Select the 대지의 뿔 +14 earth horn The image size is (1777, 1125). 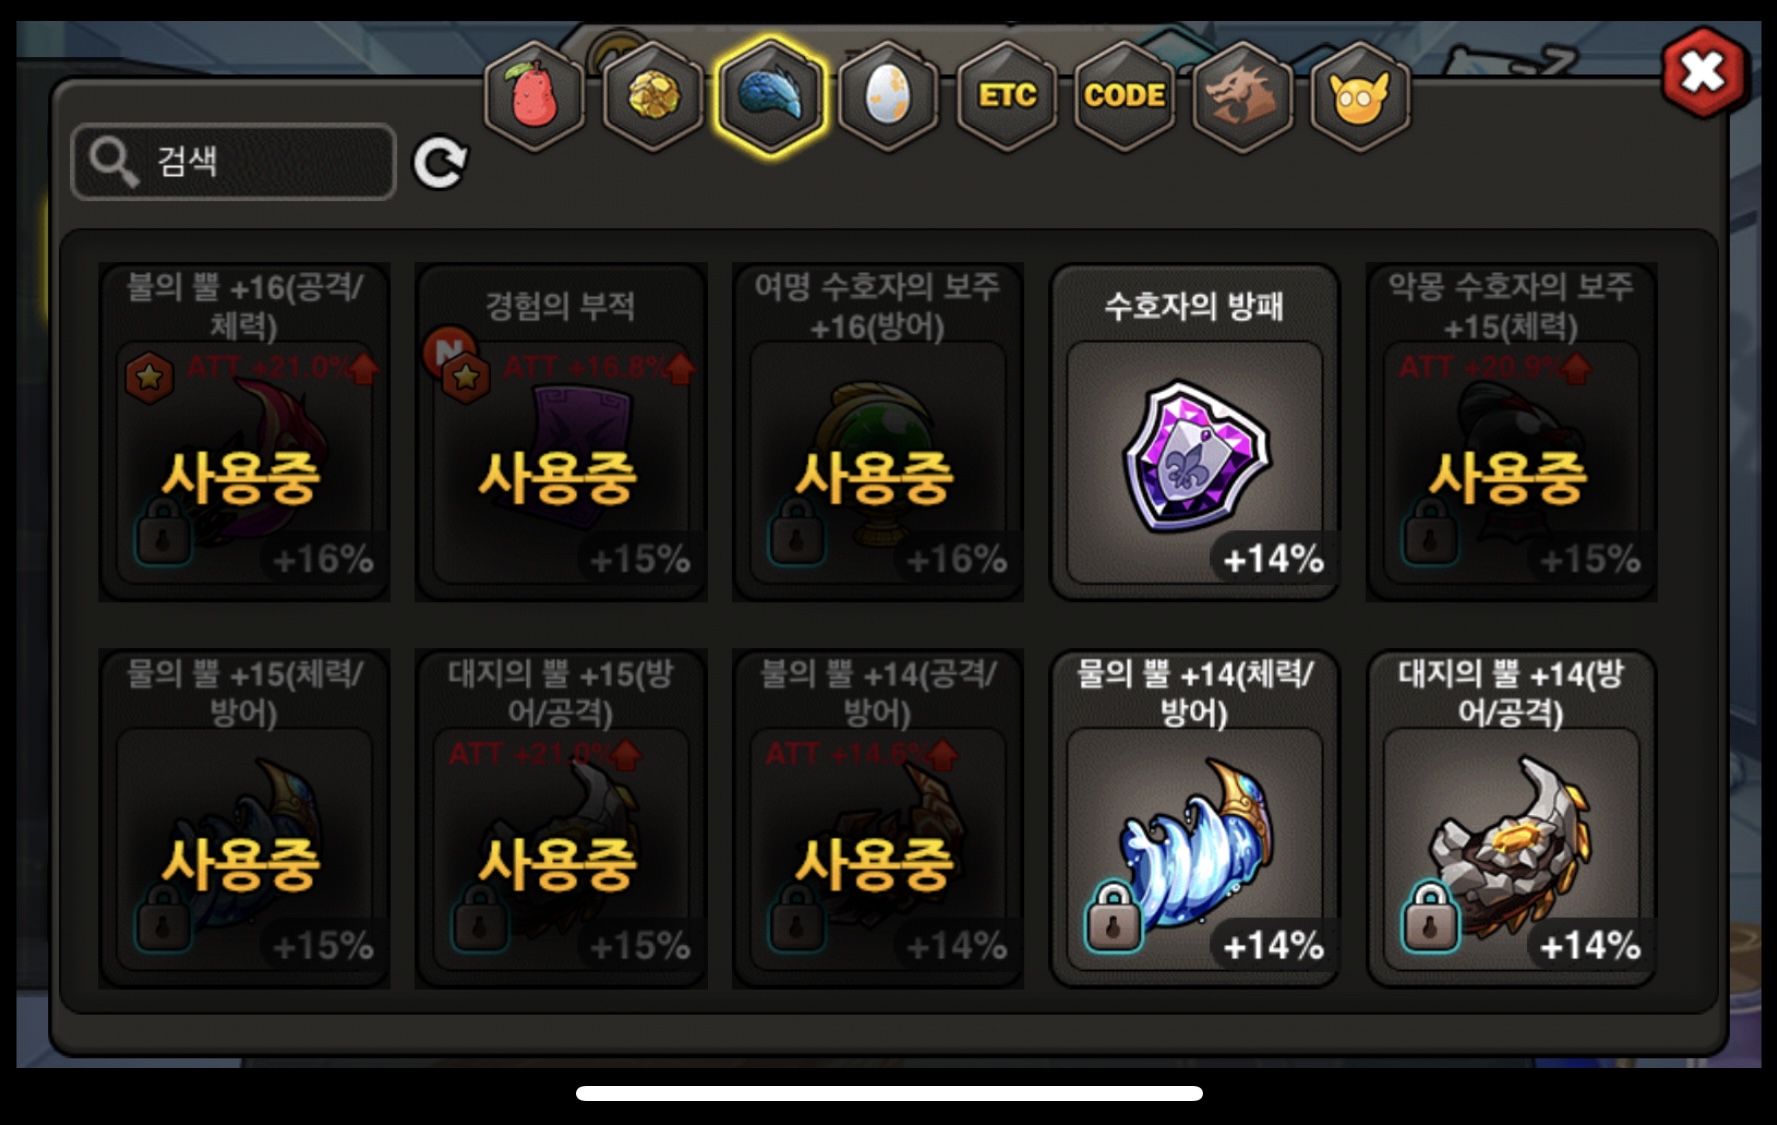pos(1511,818)
